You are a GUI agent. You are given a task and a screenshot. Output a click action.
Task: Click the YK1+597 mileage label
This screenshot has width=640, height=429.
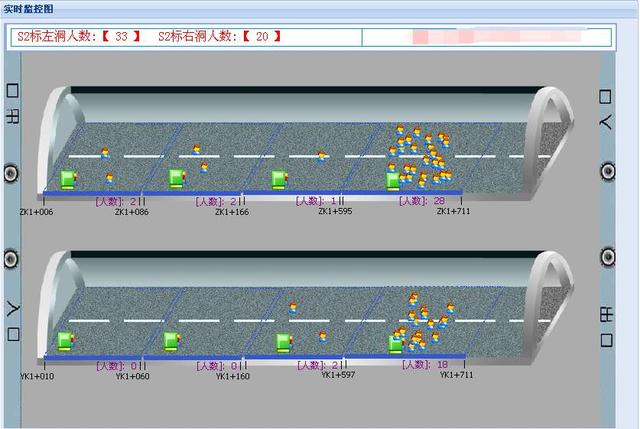338,375
